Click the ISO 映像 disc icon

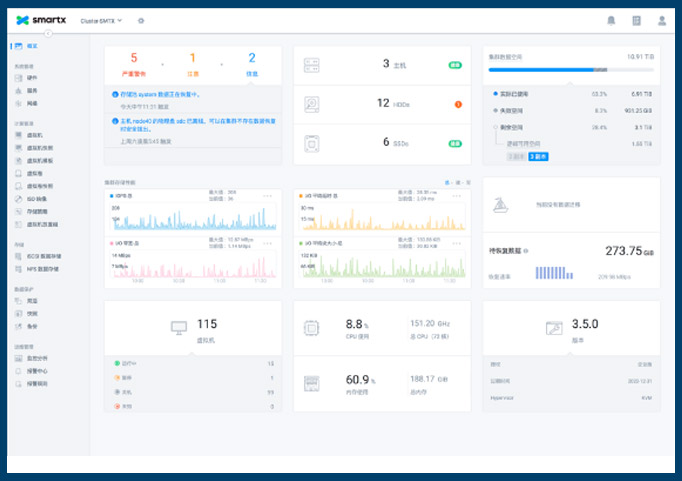point(18,199)
